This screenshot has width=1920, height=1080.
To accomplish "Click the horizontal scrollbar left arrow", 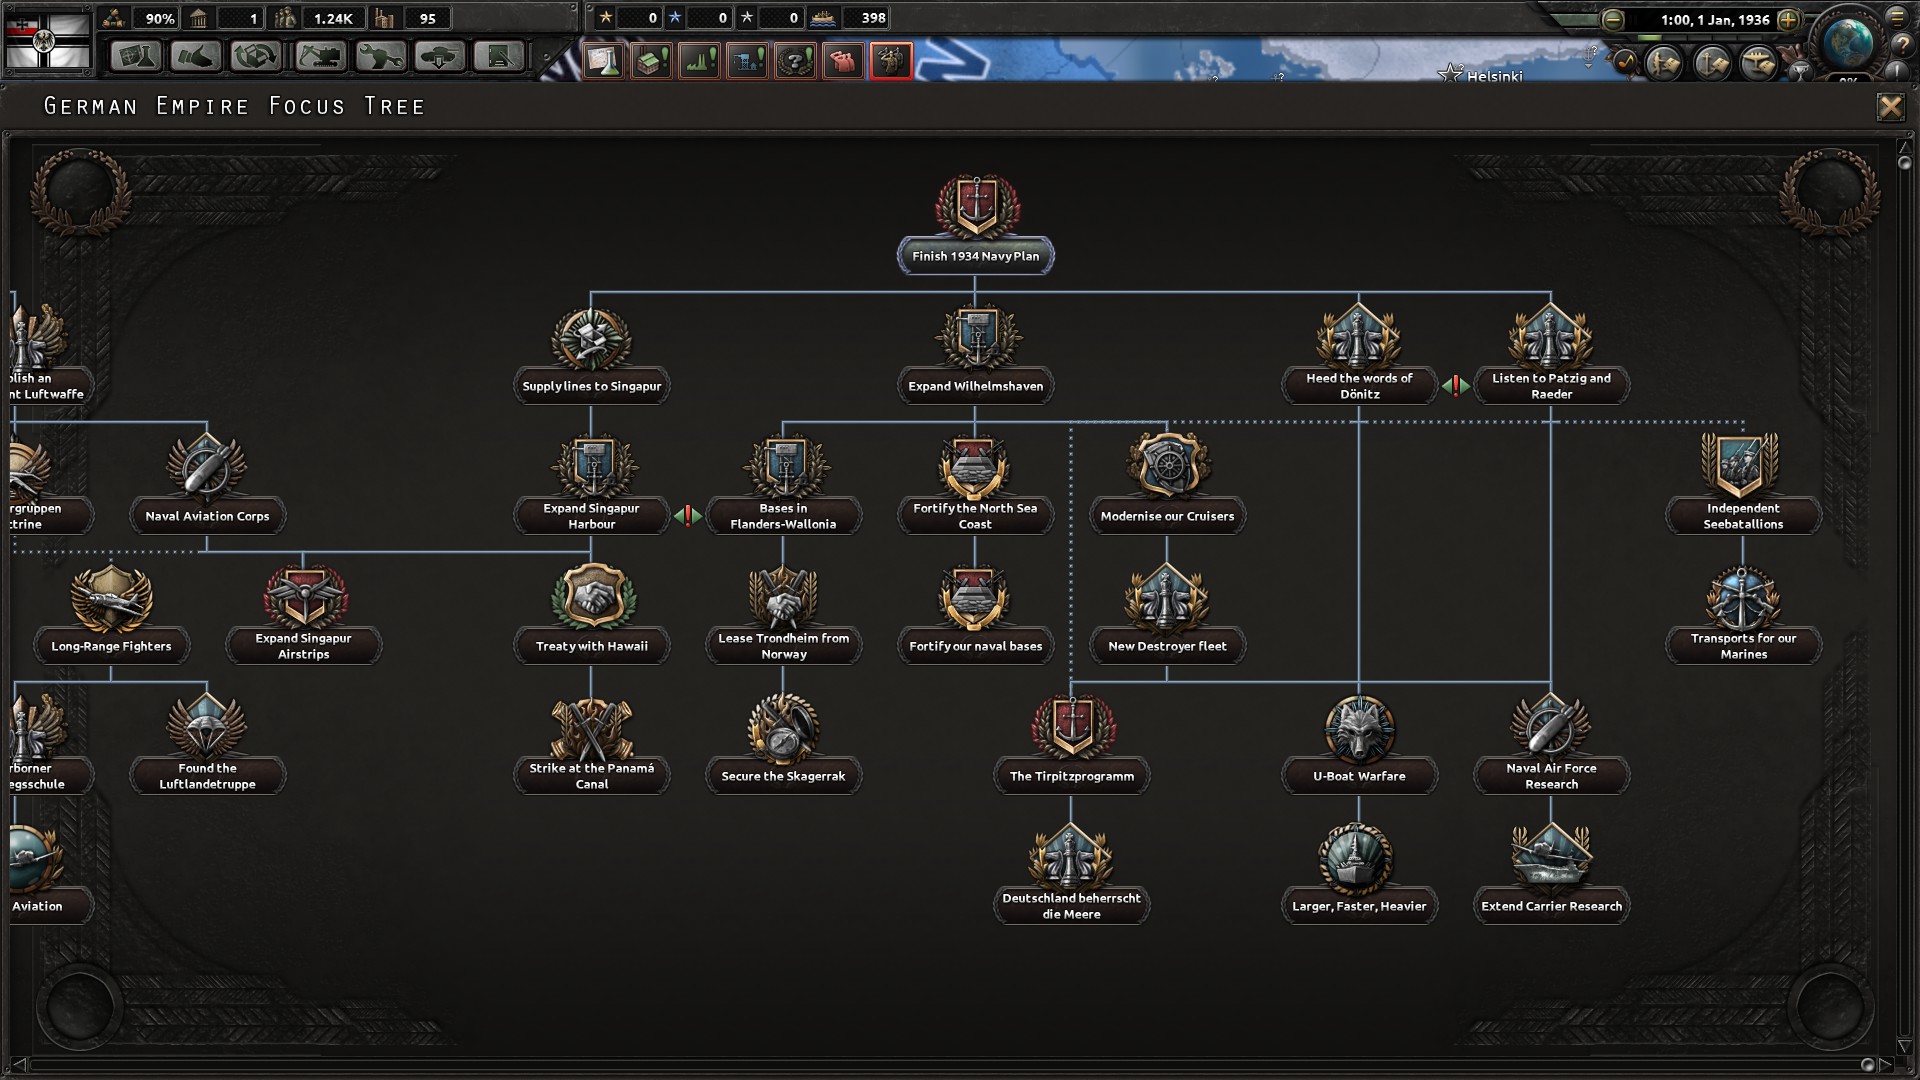I will click(19, 1064).
